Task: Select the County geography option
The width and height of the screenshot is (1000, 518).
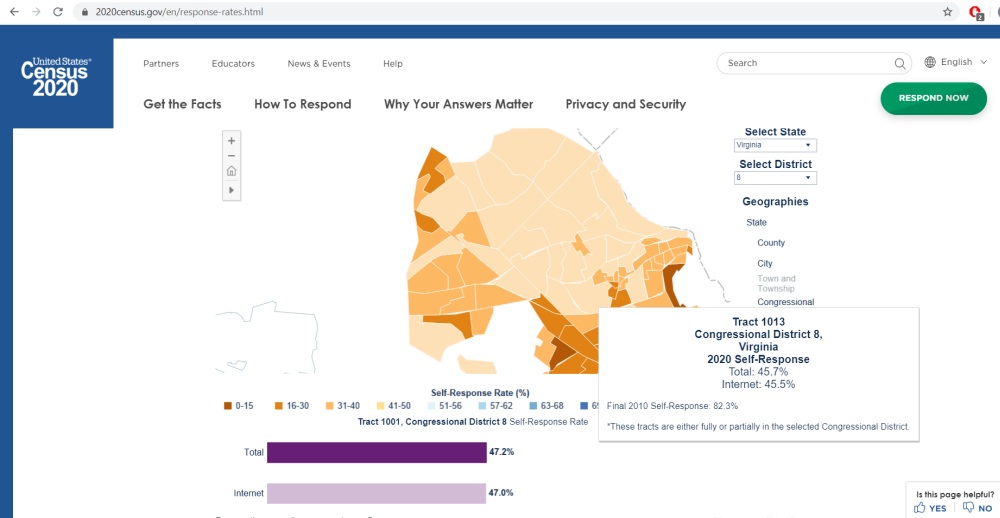Action: 771,243
